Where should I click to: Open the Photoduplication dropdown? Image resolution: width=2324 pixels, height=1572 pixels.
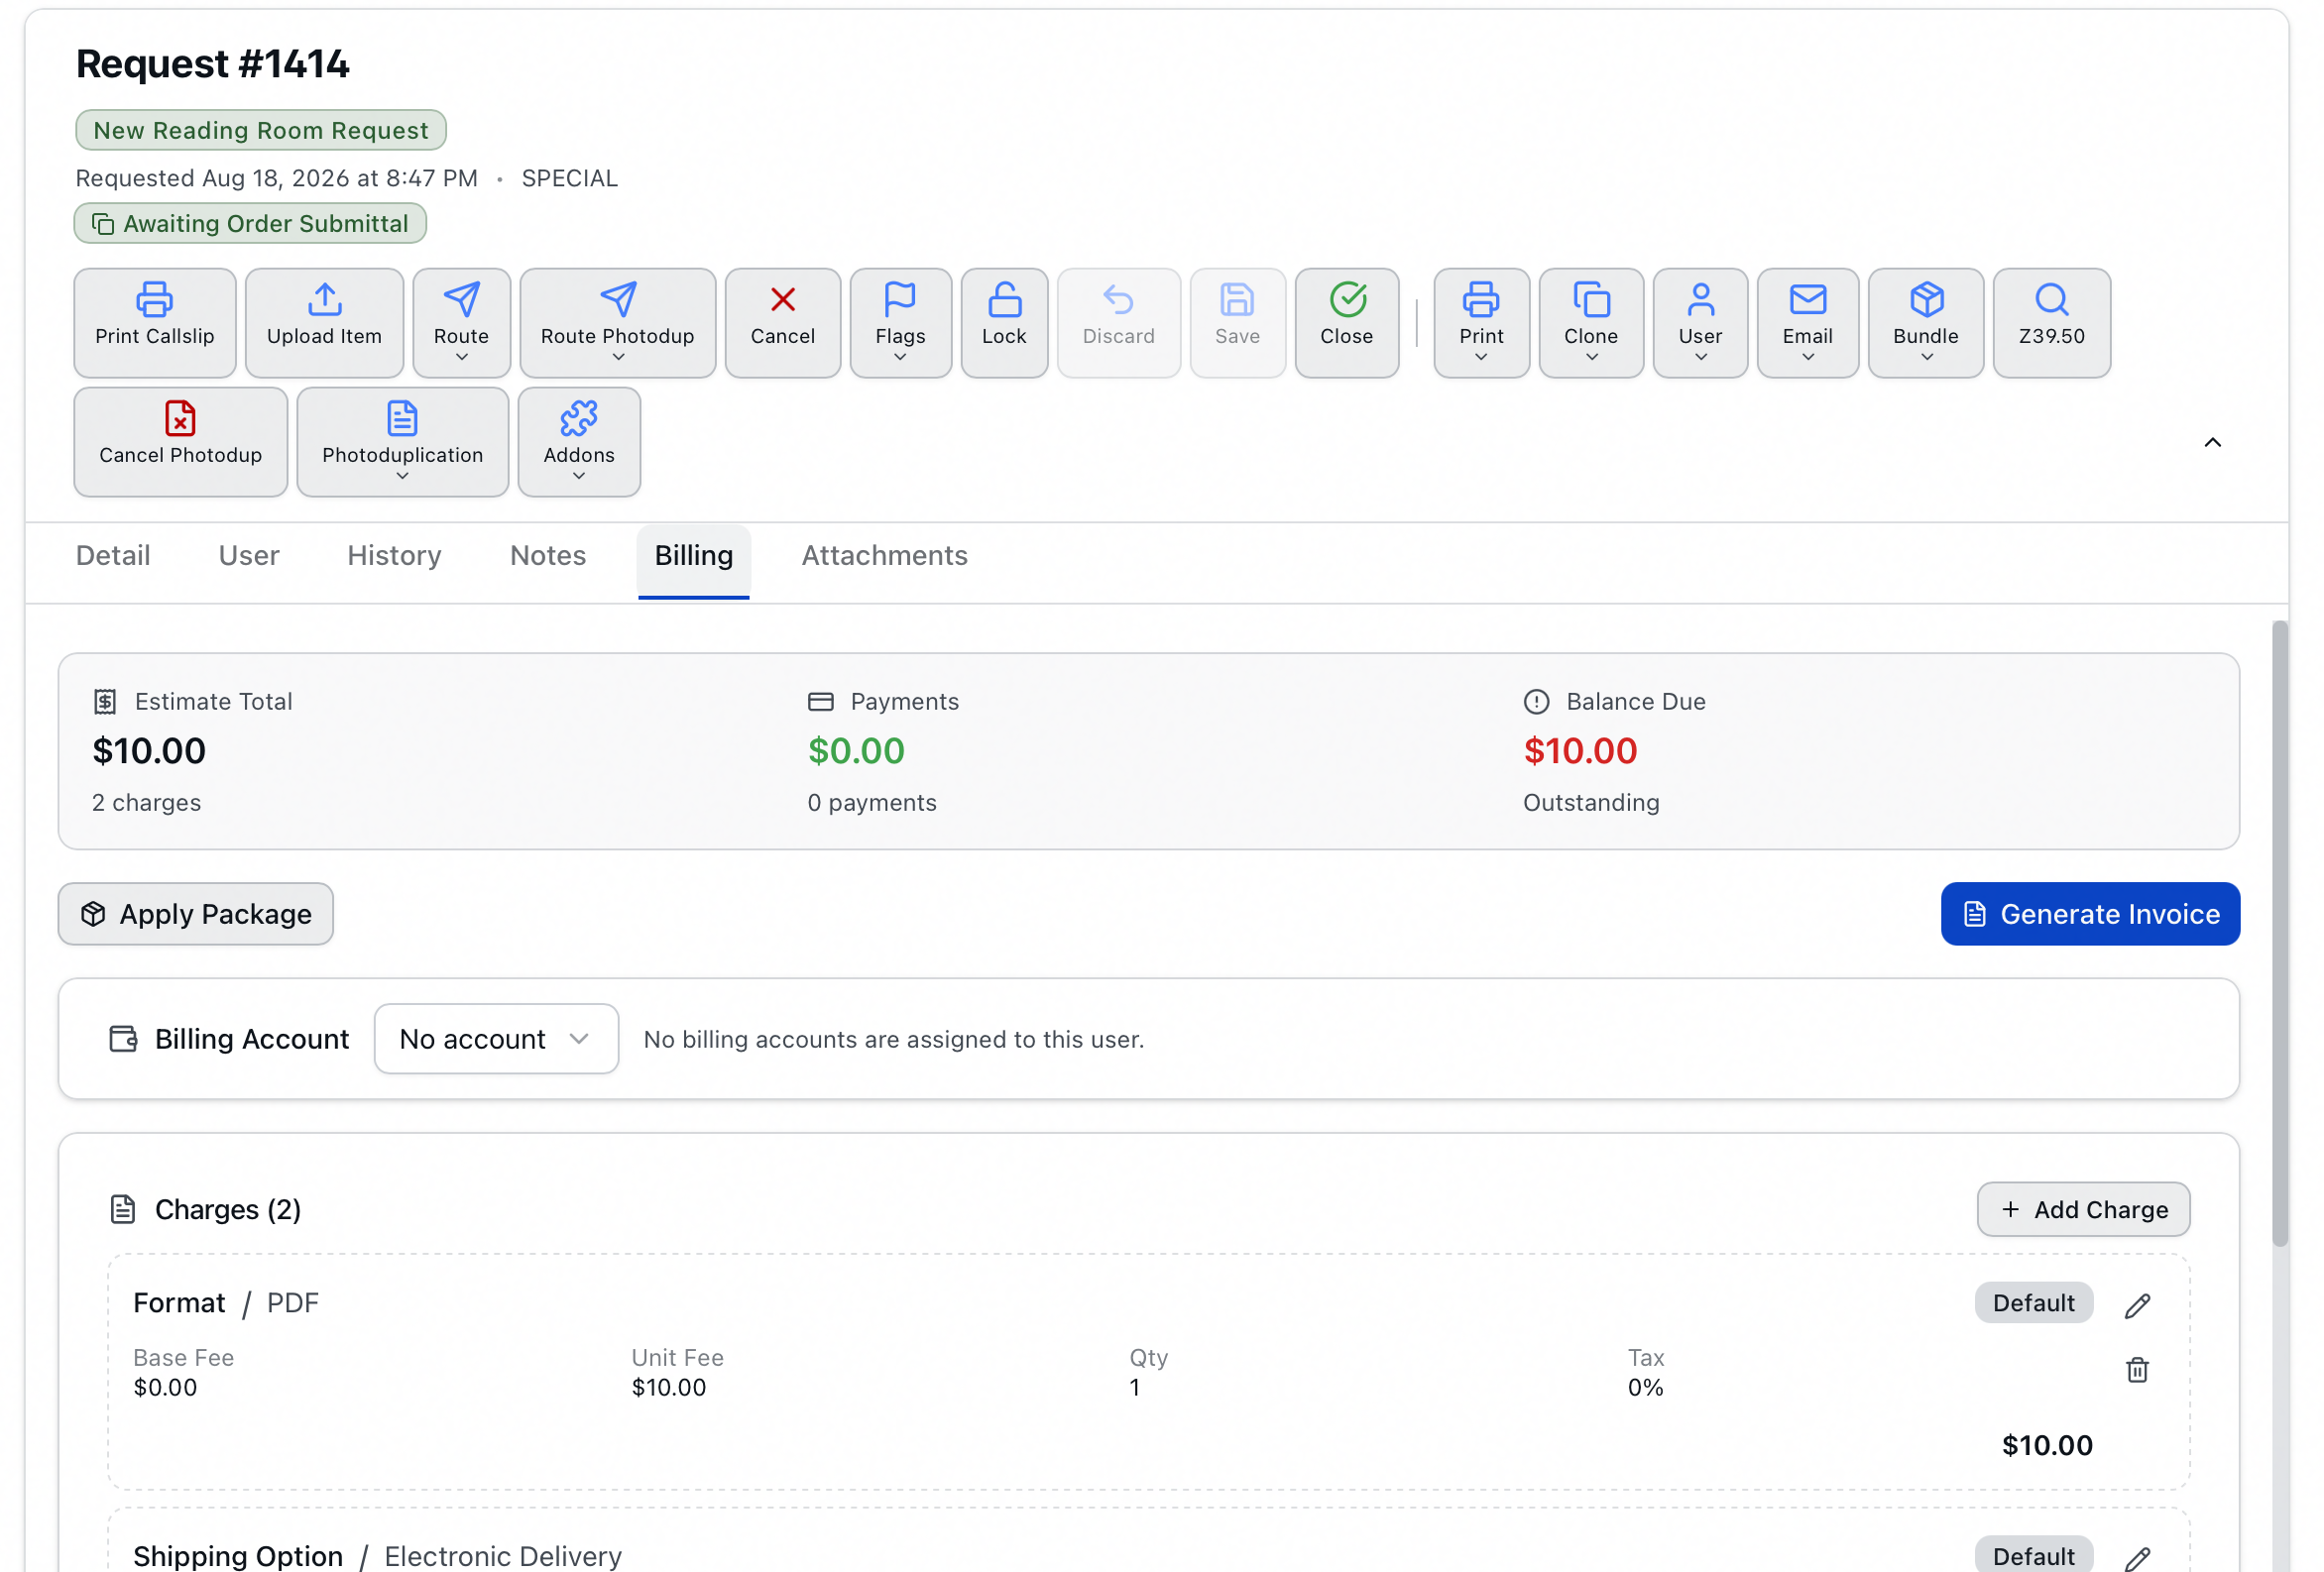coord(402,441)
